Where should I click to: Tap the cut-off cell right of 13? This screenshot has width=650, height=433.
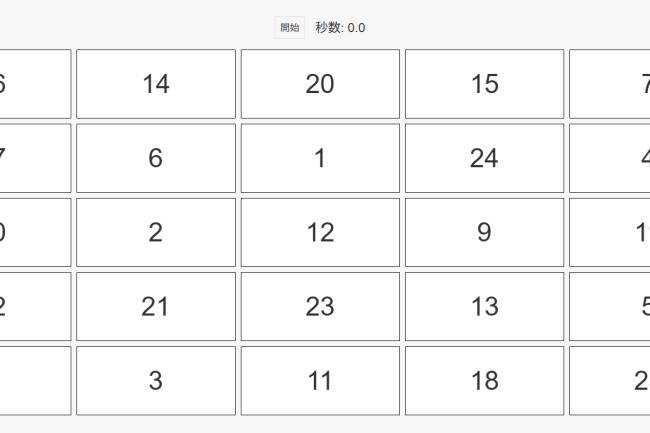coord(610,306)
